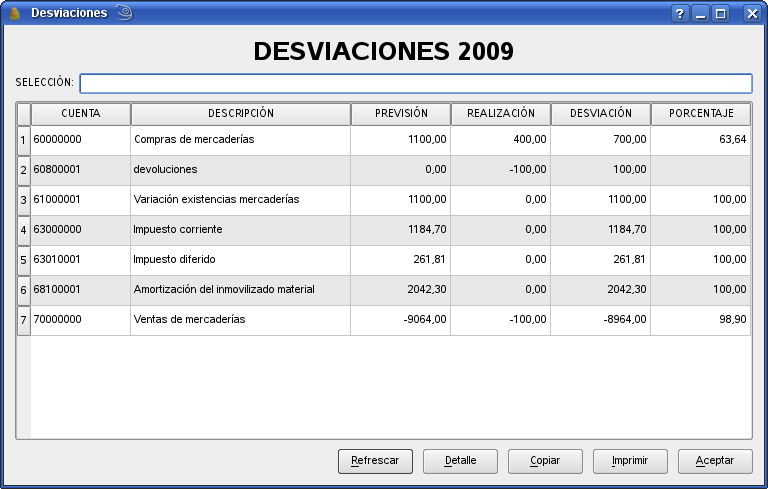This screenshot has height=489, width=768.
Task: Select account cell 63010001
Action: tap(81, 260)
